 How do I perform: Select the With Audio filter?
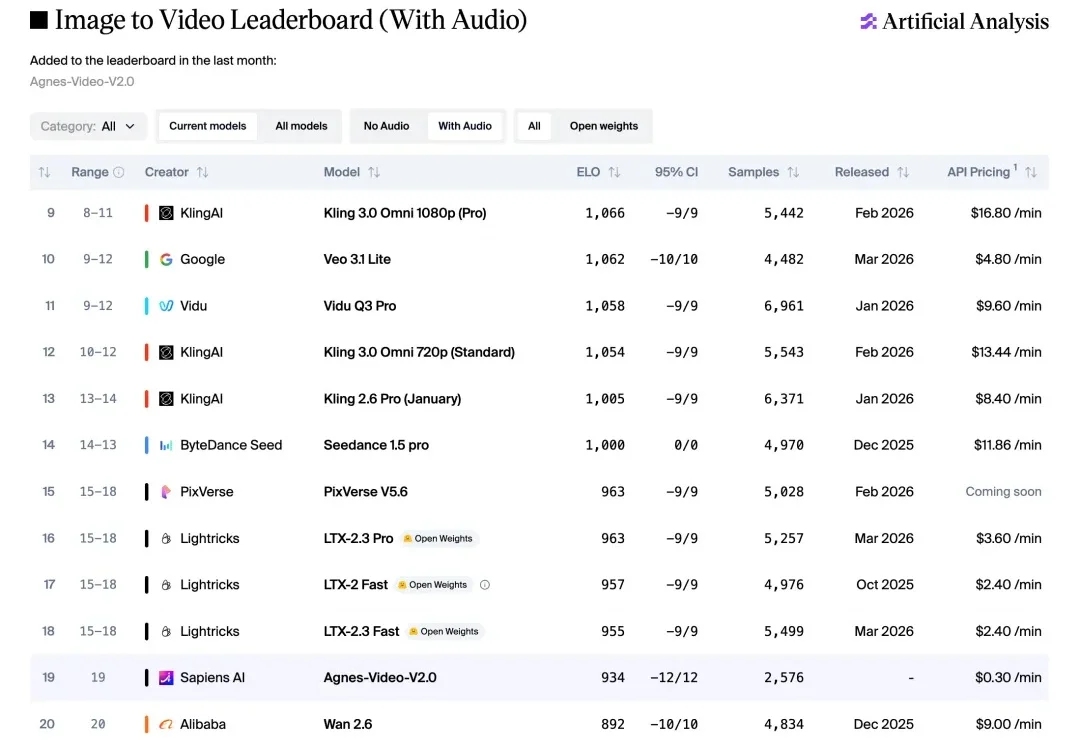point(465,126)
